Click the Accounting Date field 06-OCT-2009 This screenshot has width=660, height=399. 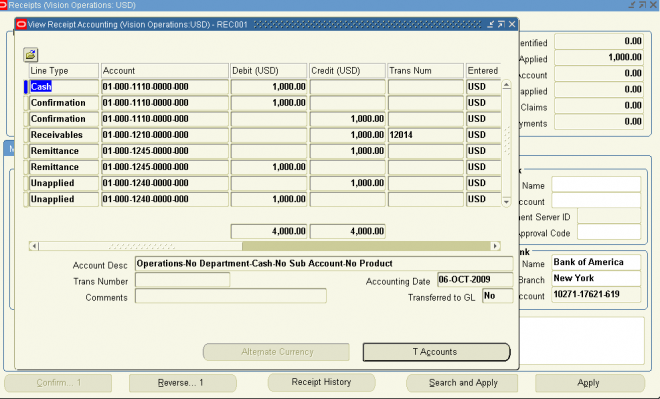pos(475,280)
